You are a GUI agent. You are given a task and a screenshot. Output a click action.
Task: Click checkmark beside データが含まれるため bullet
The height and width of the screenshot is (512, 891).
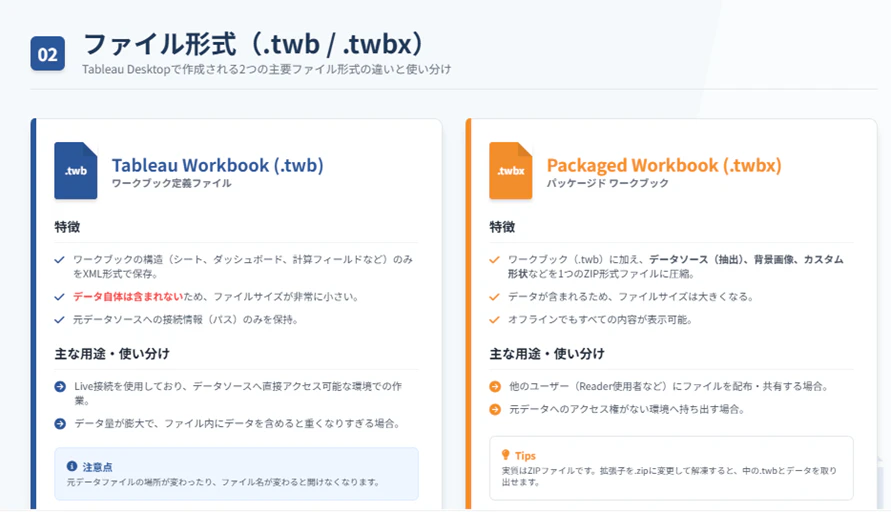(494, 297)
